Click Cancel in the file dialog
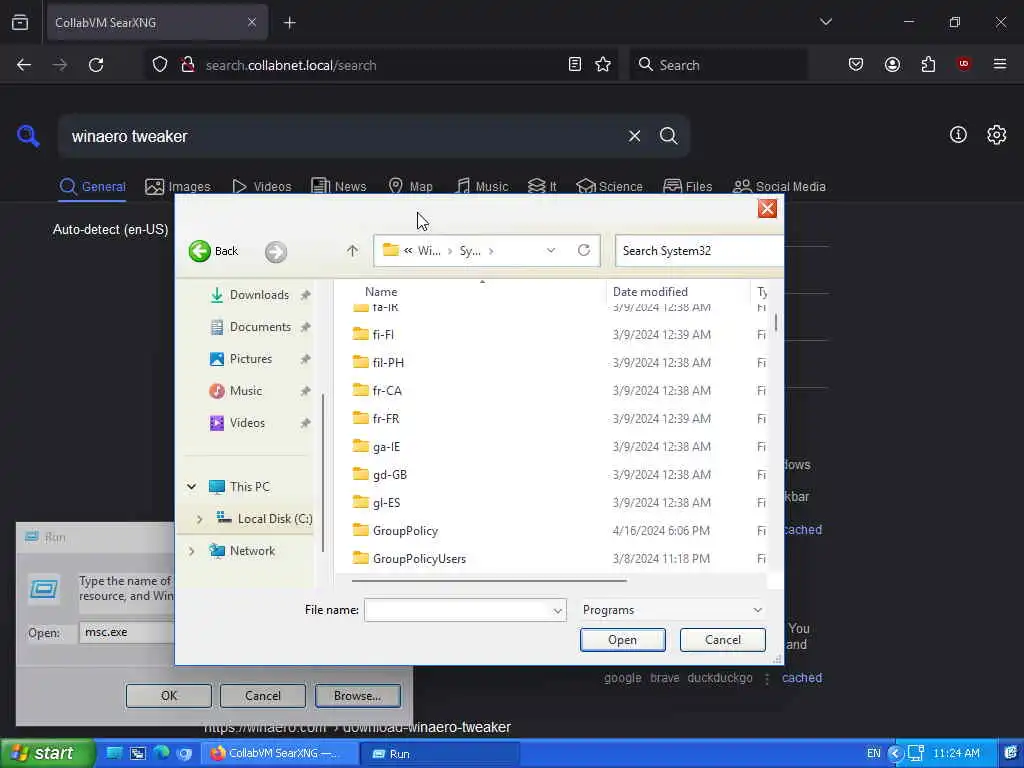The height and width of the screenshot is (768, 1024). (x=722, y=640)
